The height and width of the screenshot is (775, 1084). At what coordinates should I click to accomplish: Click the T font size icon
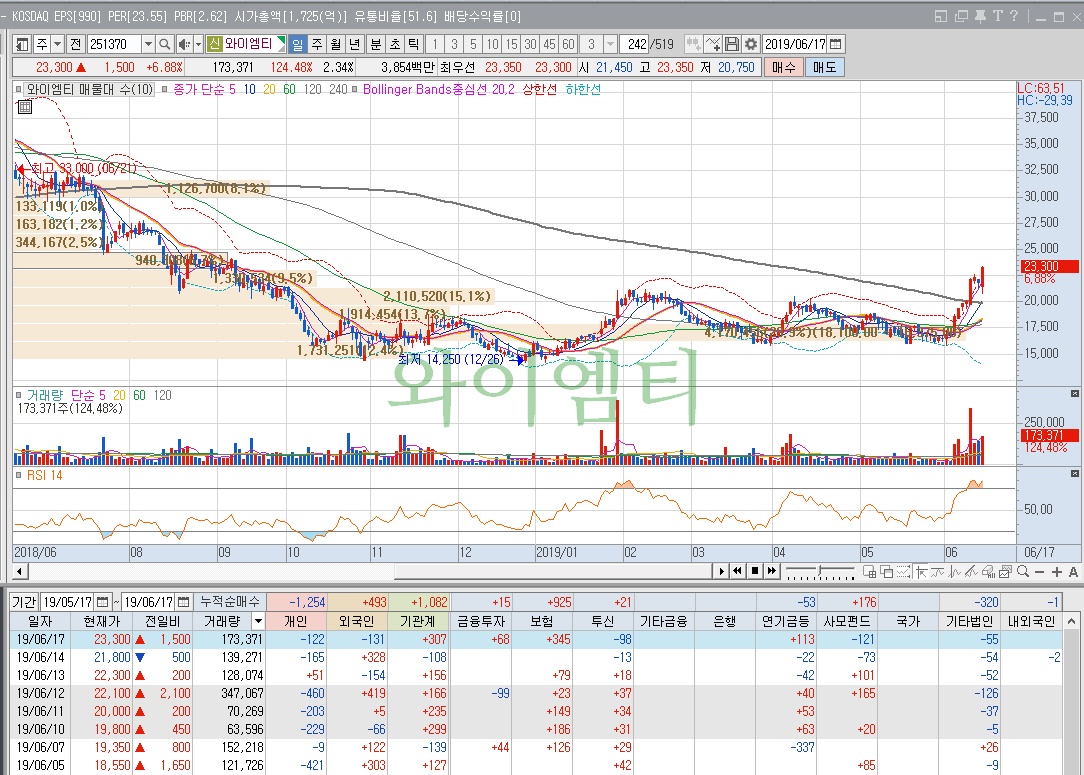997,16
